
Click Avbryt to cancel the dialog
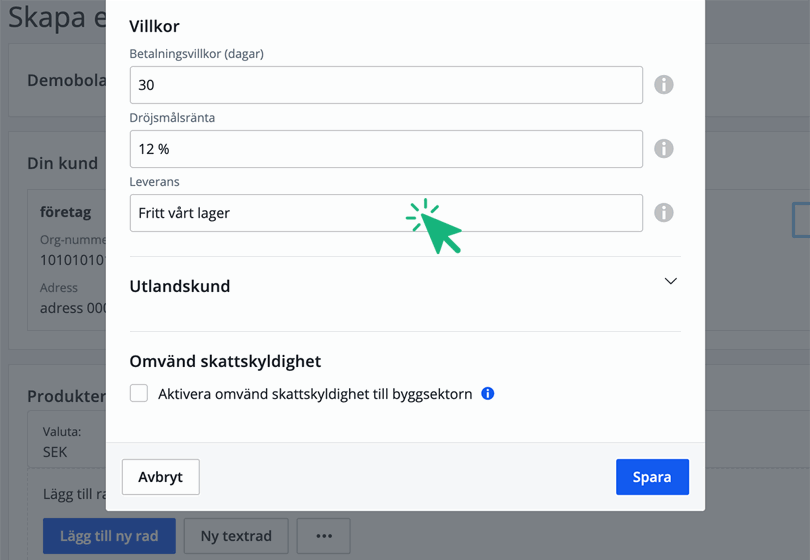[160, 477]
